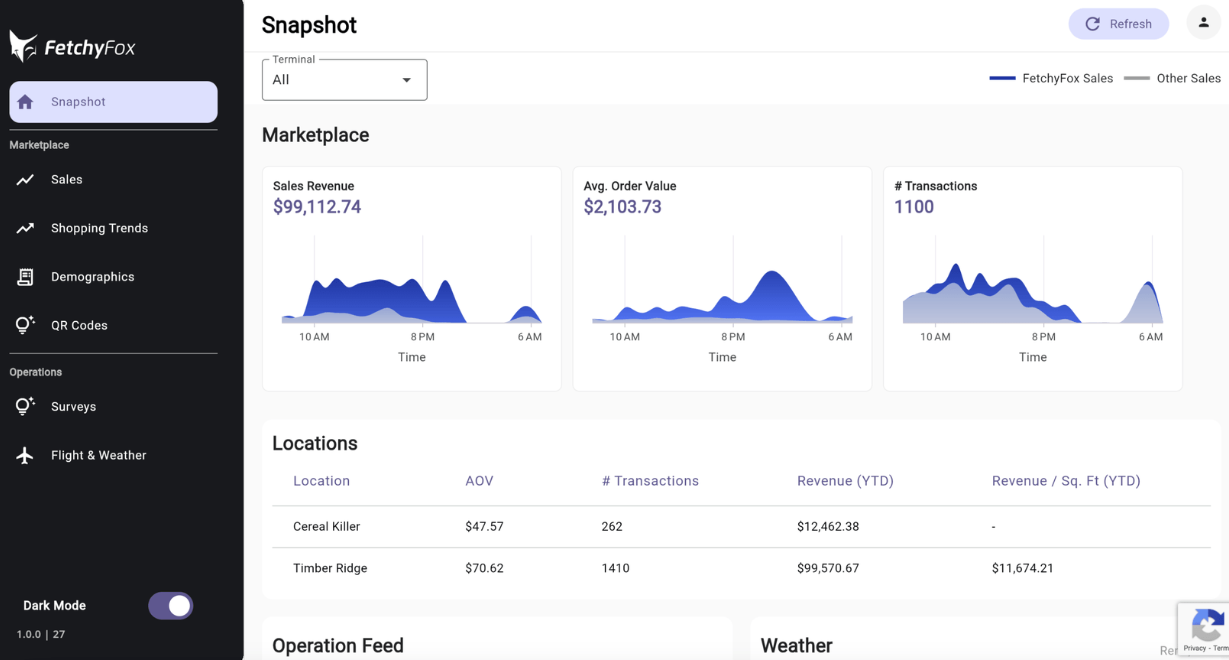Click the FetchyFox fox logo
1229x660 pixels.
[x=23, y=44]
